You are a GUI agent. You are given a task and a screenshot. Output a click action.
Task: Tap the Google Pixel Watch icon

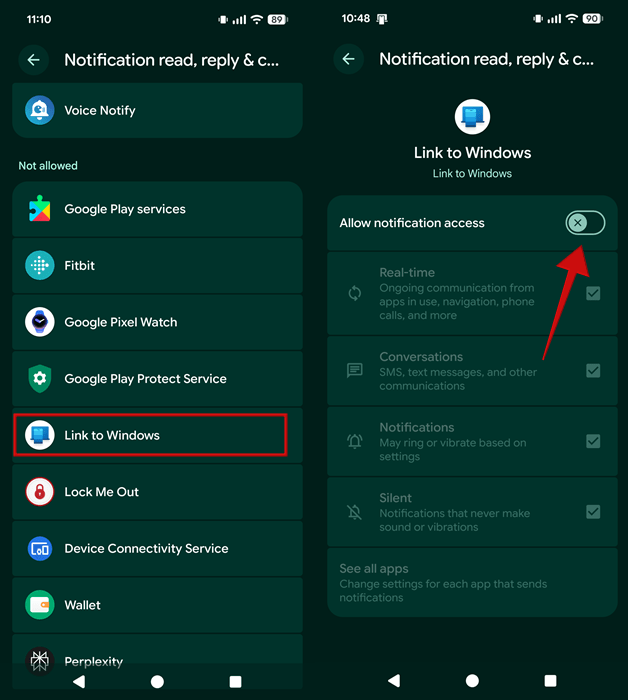click(x=40, y=322)
